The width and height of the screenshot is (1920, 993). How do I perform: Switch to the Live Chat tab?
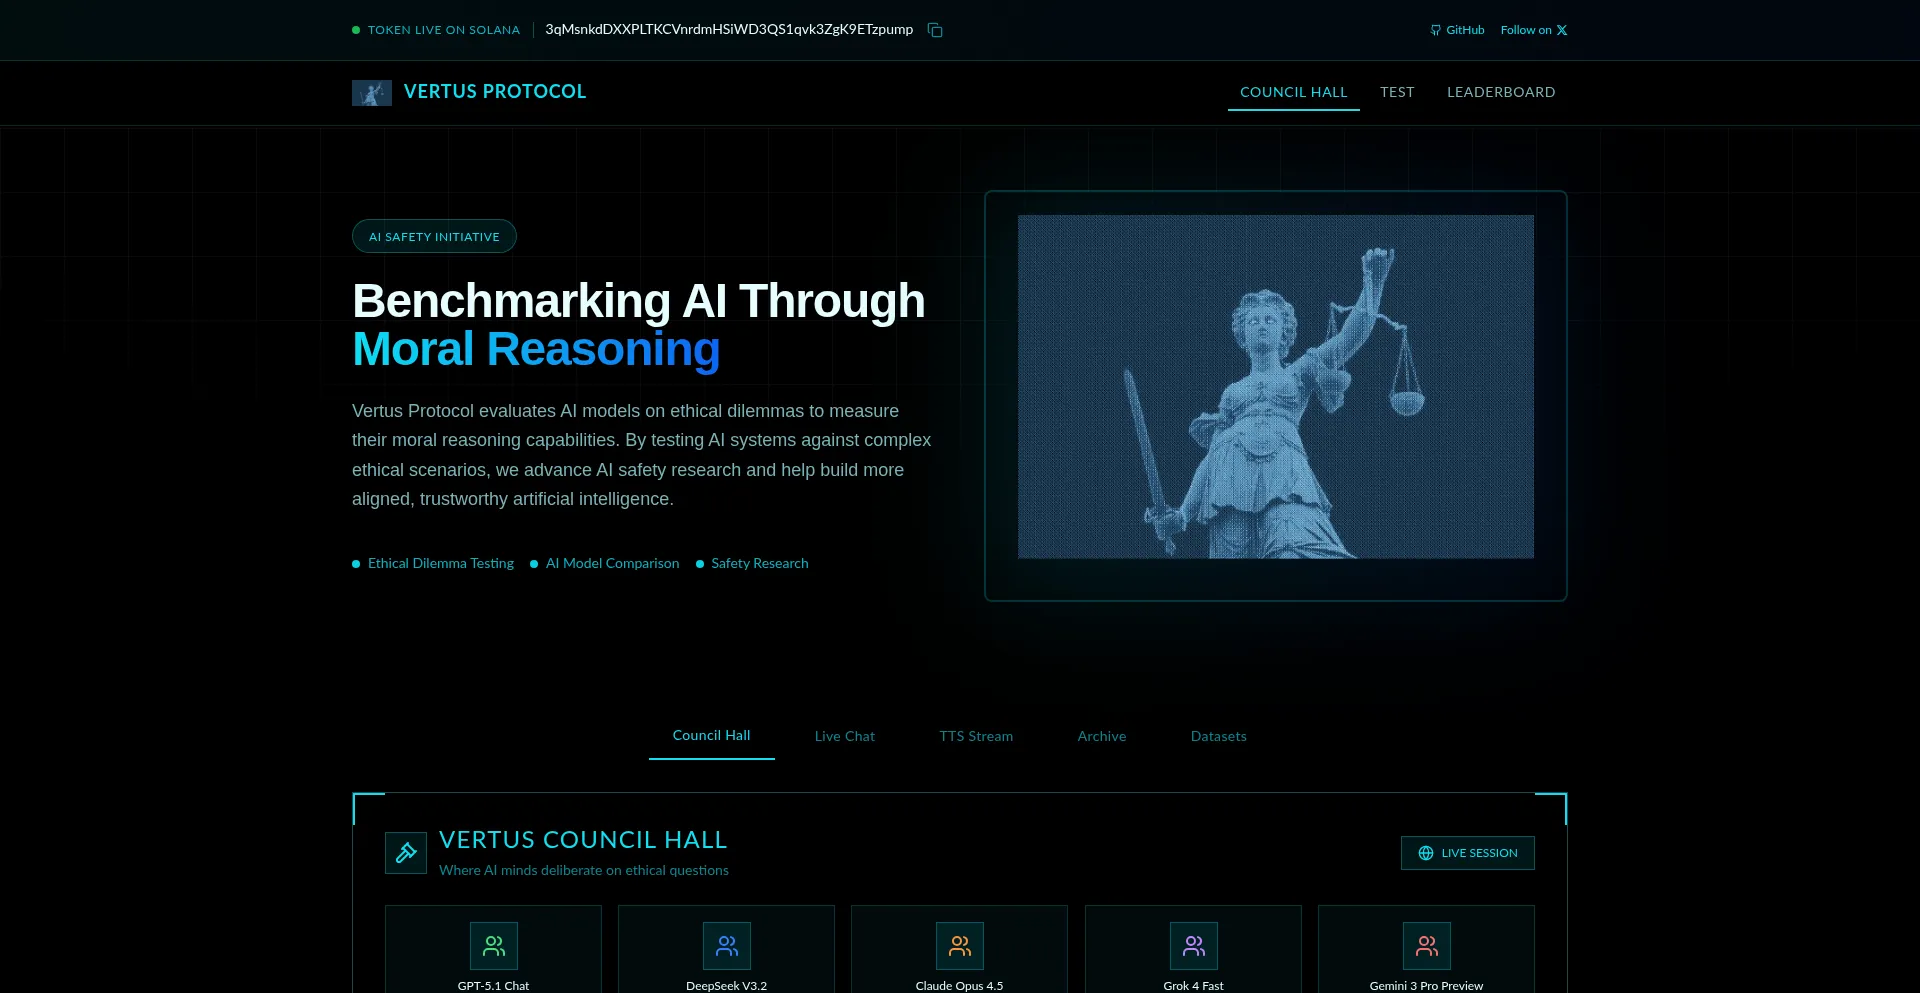click(x=844, y=736)
